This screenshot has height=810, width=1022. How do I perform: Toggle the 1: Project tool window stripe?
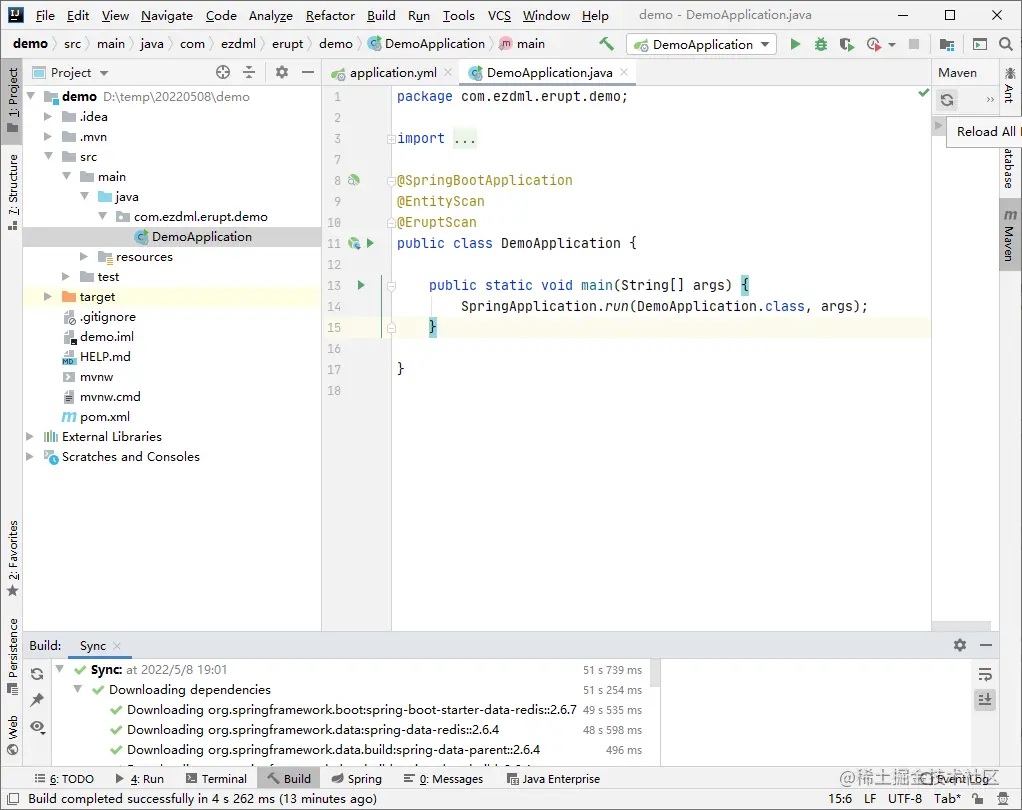coord(12,100)
